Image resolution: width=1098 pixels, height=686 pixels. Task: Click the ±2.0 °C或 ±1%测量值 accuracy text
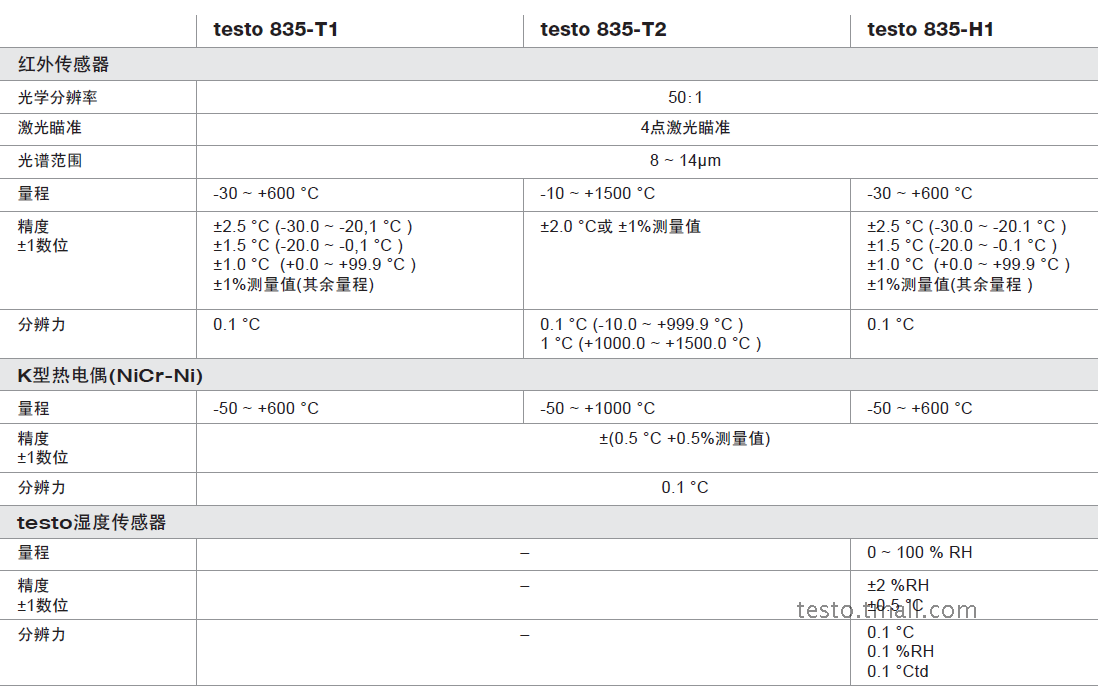point(620,226)
